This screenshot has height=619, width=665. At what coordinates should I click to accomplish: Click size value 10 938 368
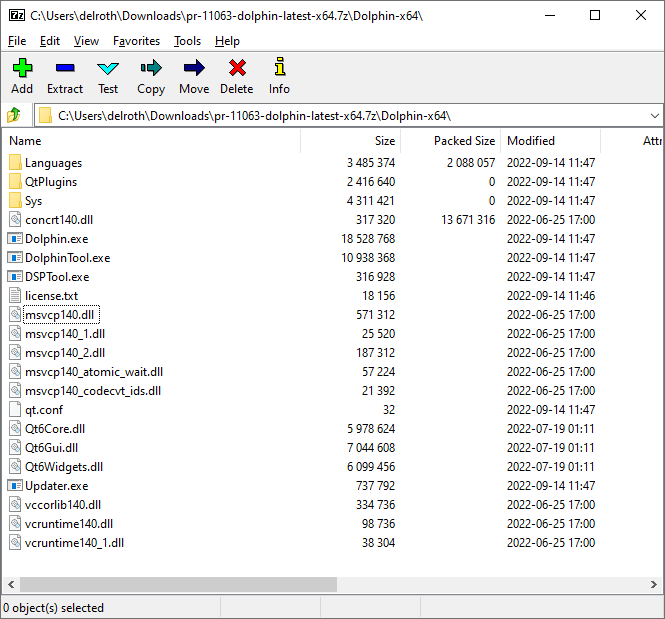tap(368, 258)
